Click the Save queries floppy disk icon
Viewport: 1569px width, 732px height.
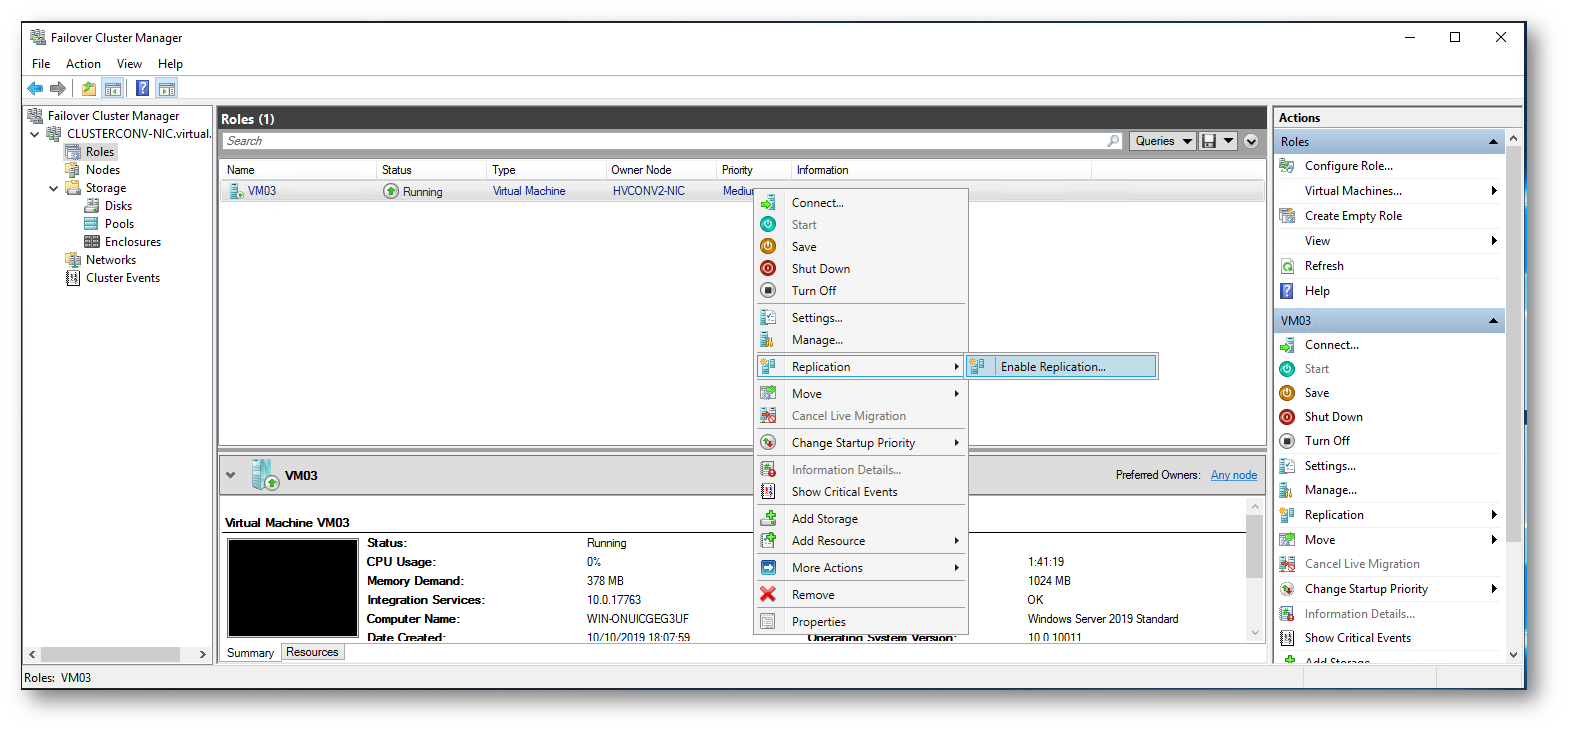click(x=1209, y=141)
